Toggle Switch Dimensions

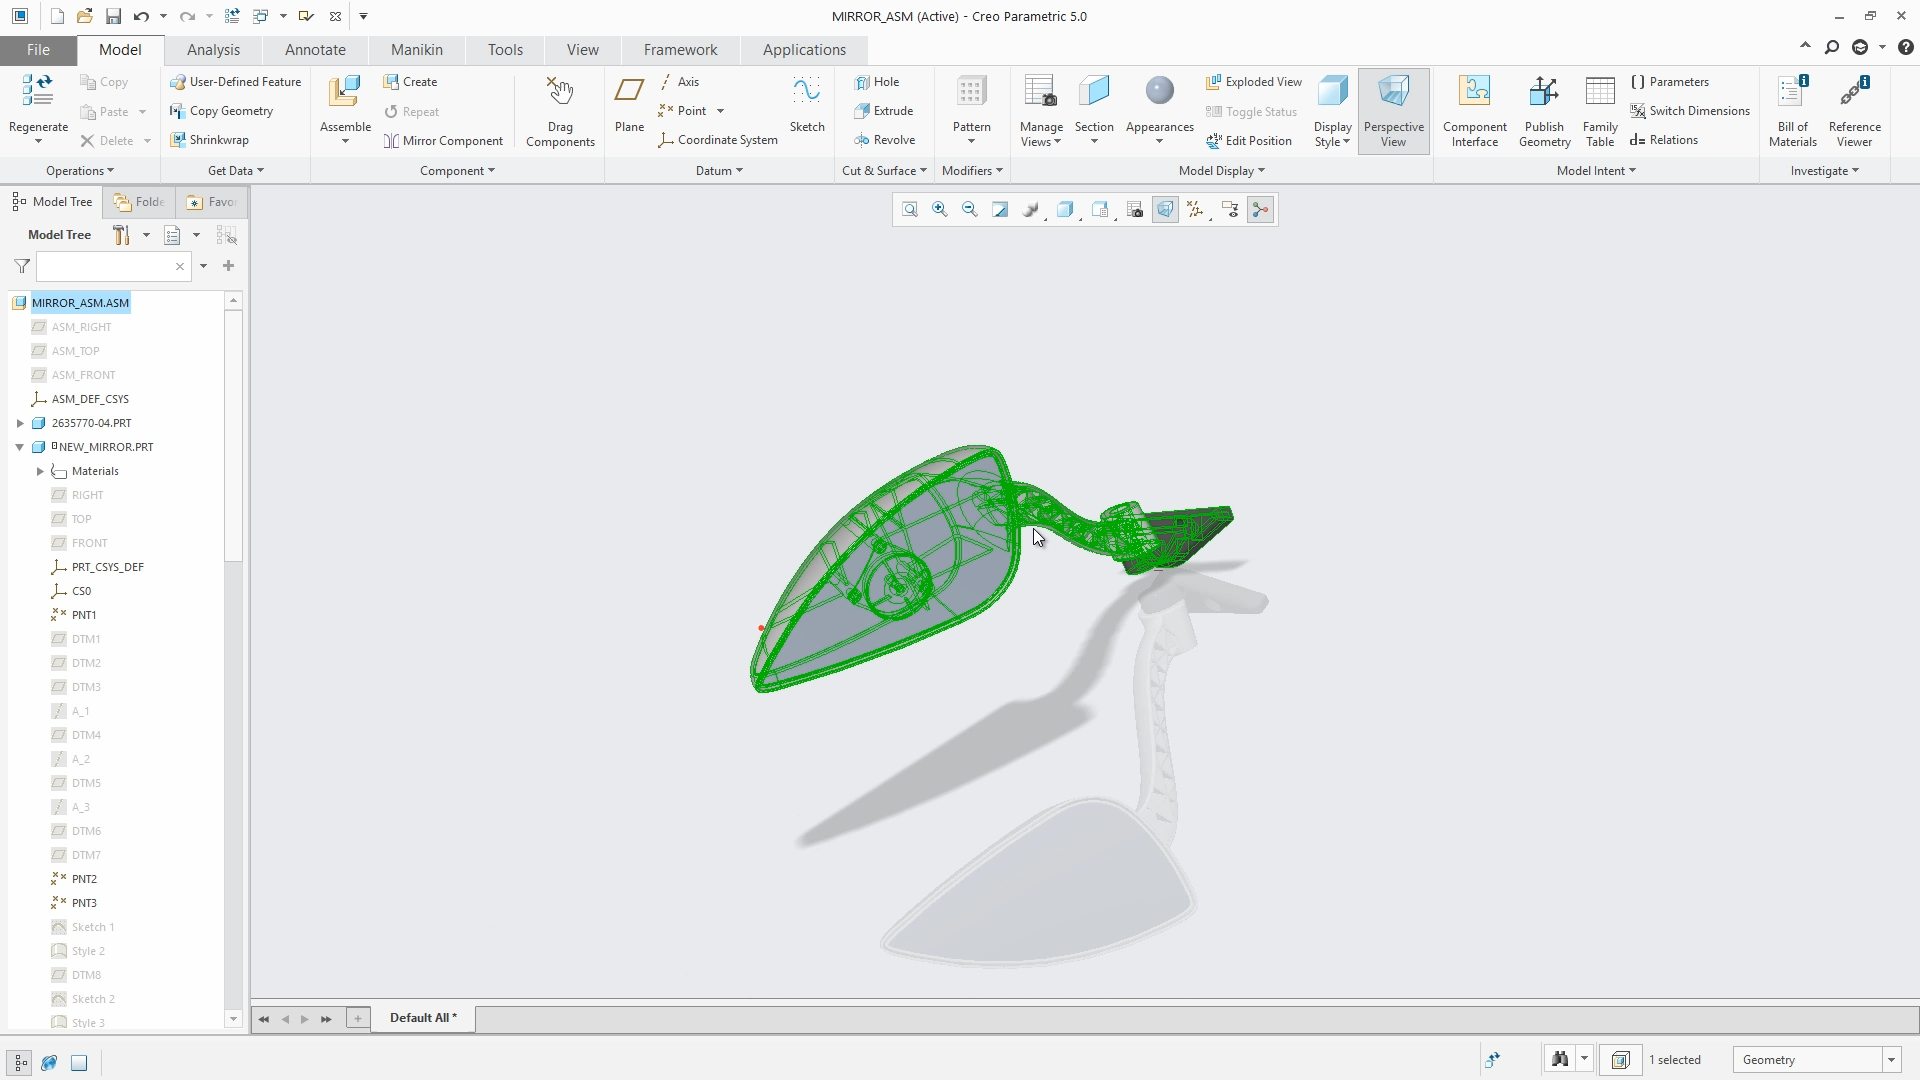pos(1690,111)
